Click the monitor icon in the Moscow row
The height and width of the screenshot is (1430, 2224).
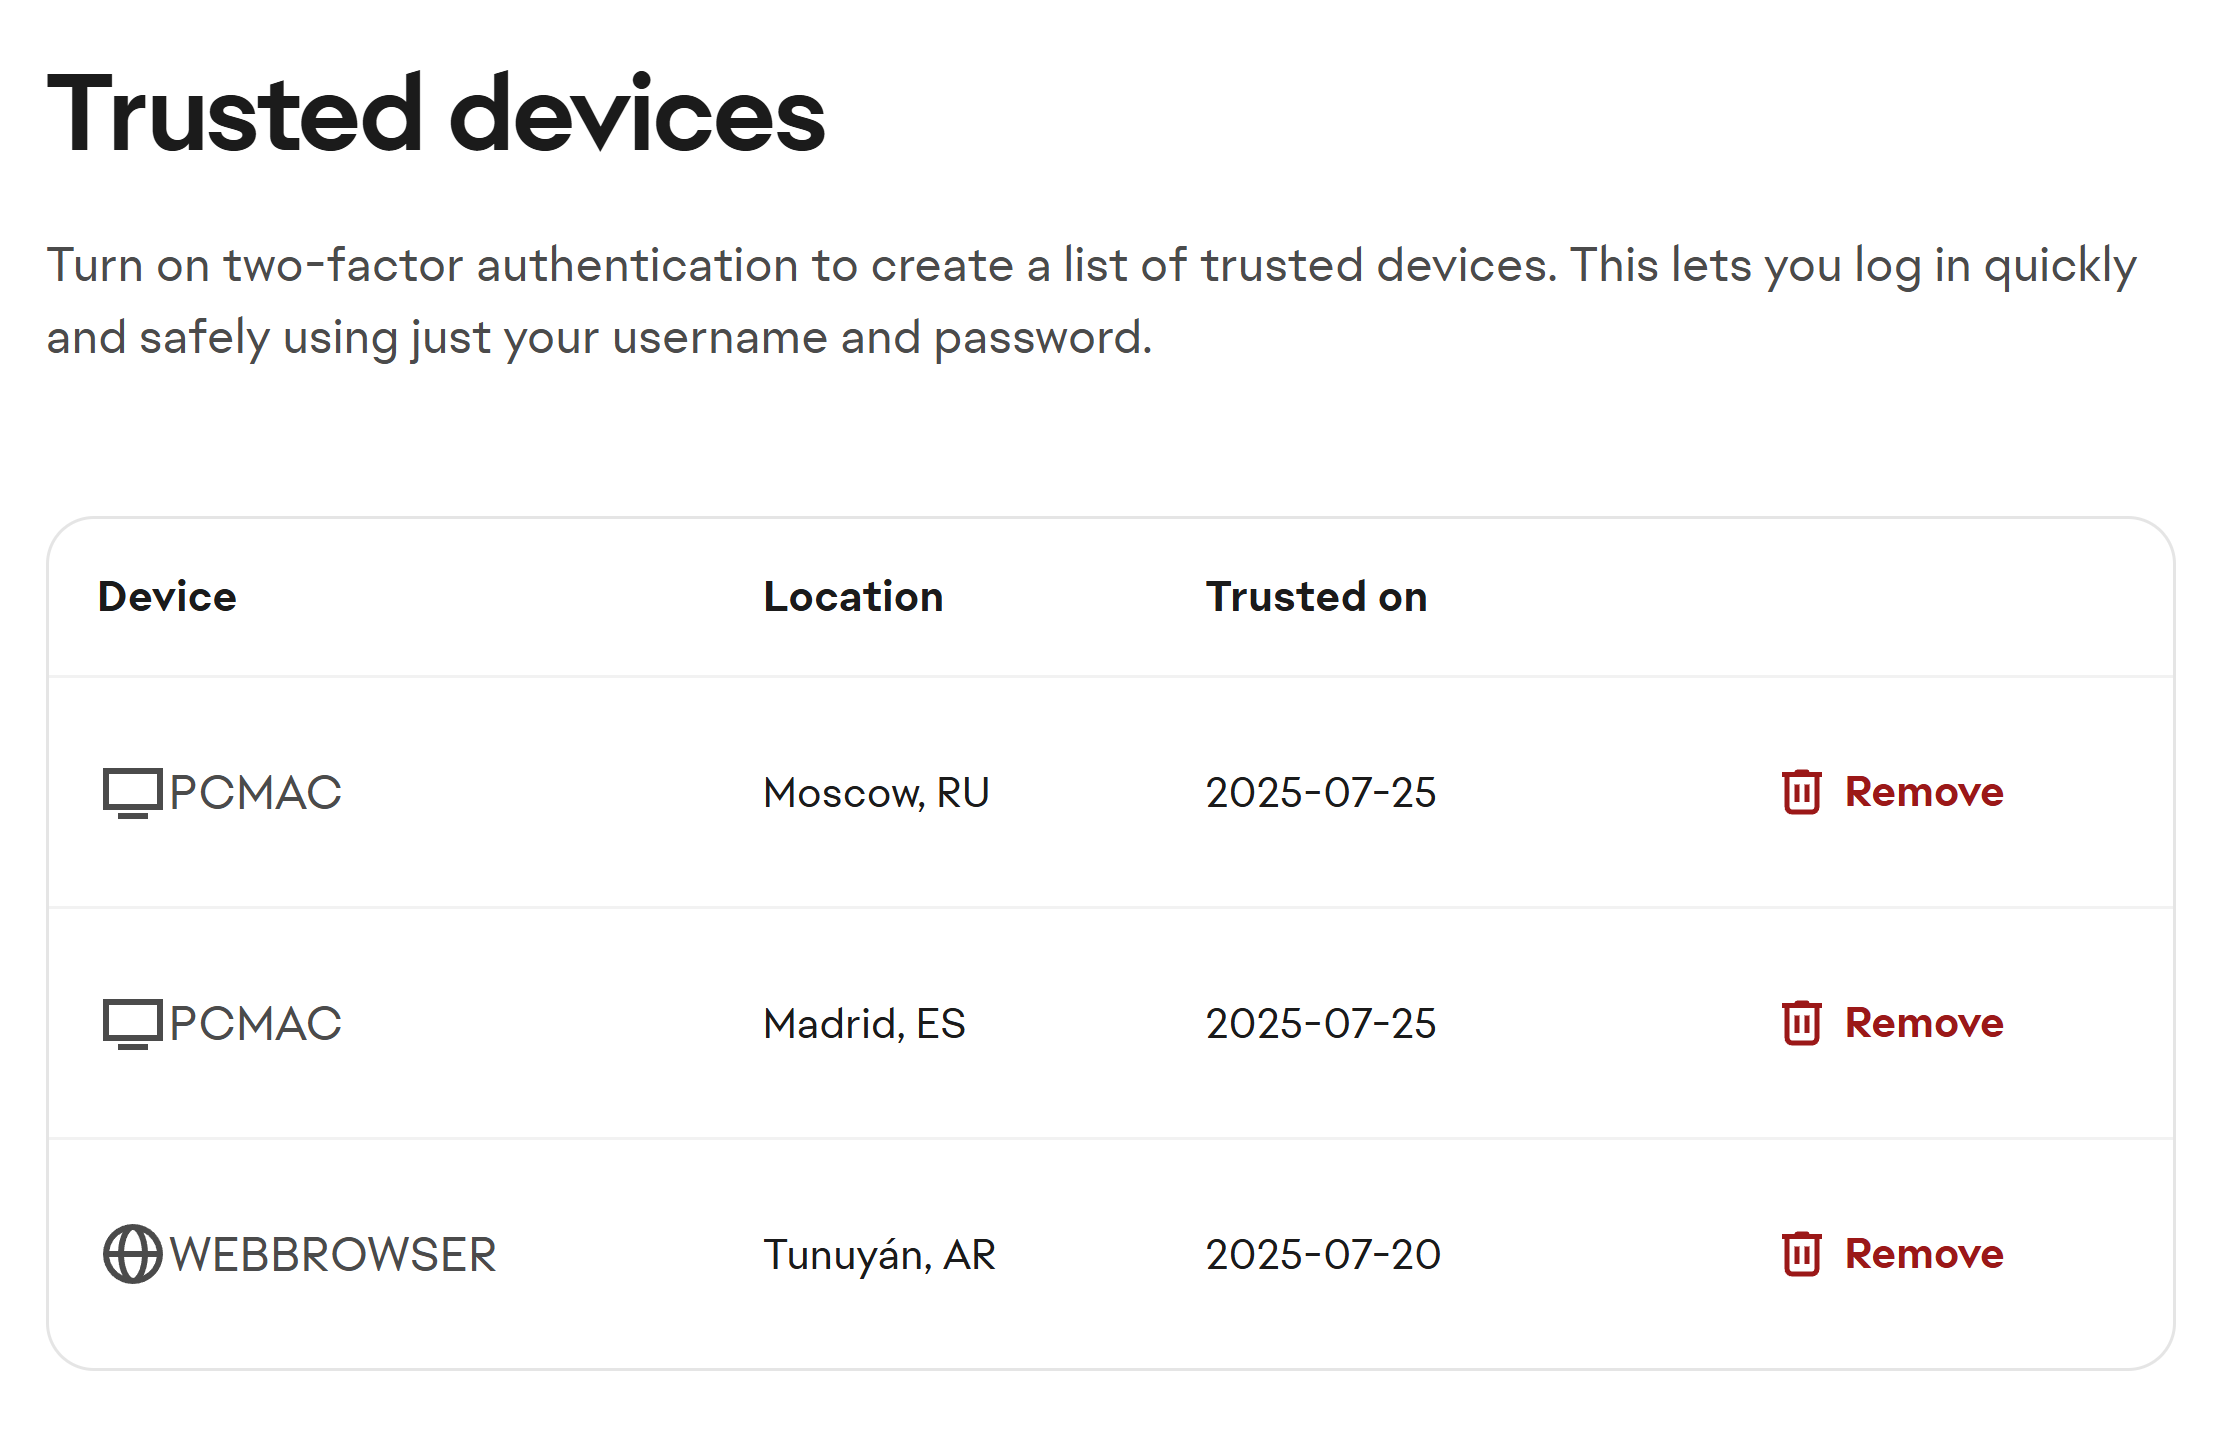pos(132,793)
